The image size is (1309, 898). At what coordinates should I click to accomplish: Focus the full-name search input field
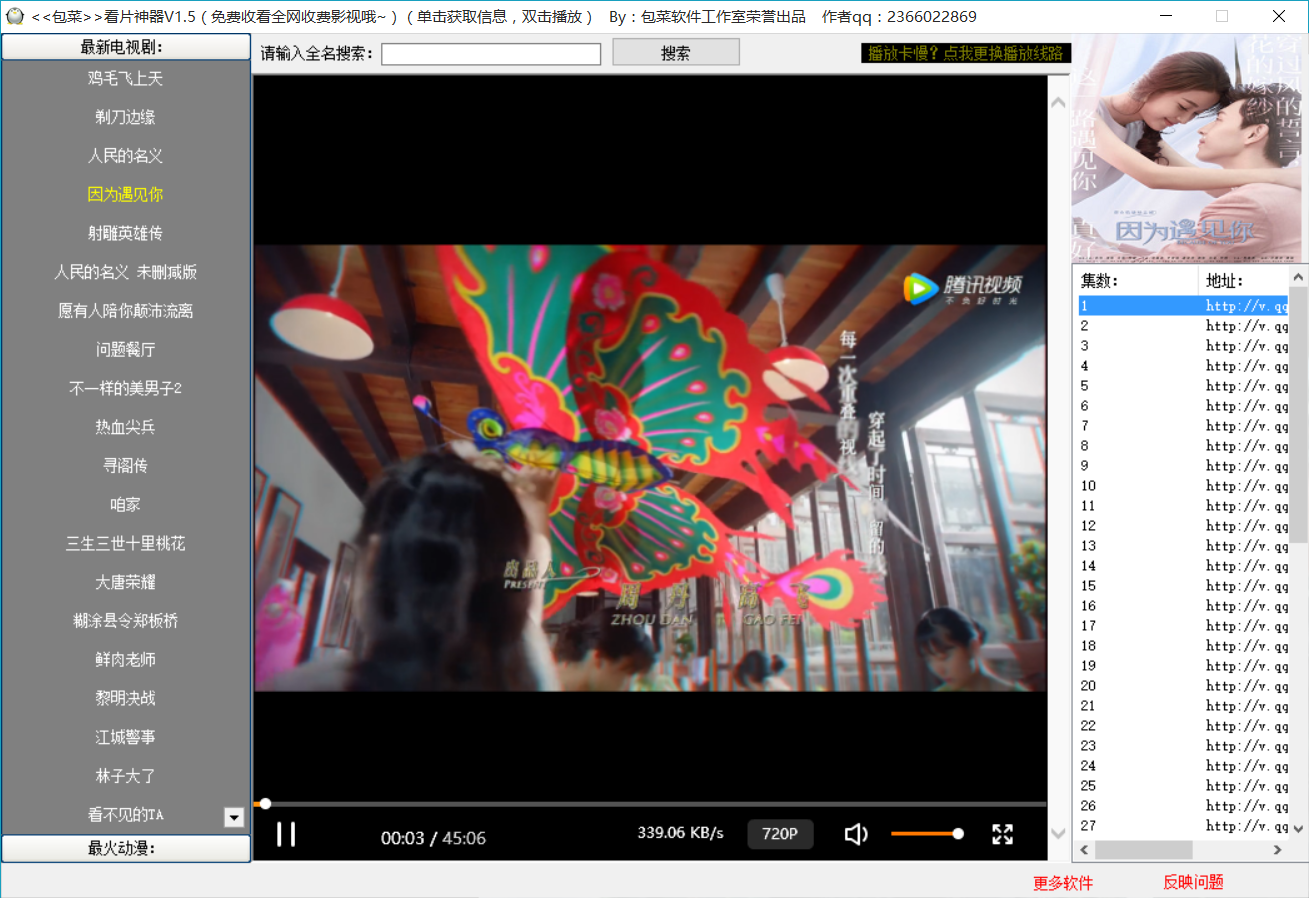tap(490, 54)
